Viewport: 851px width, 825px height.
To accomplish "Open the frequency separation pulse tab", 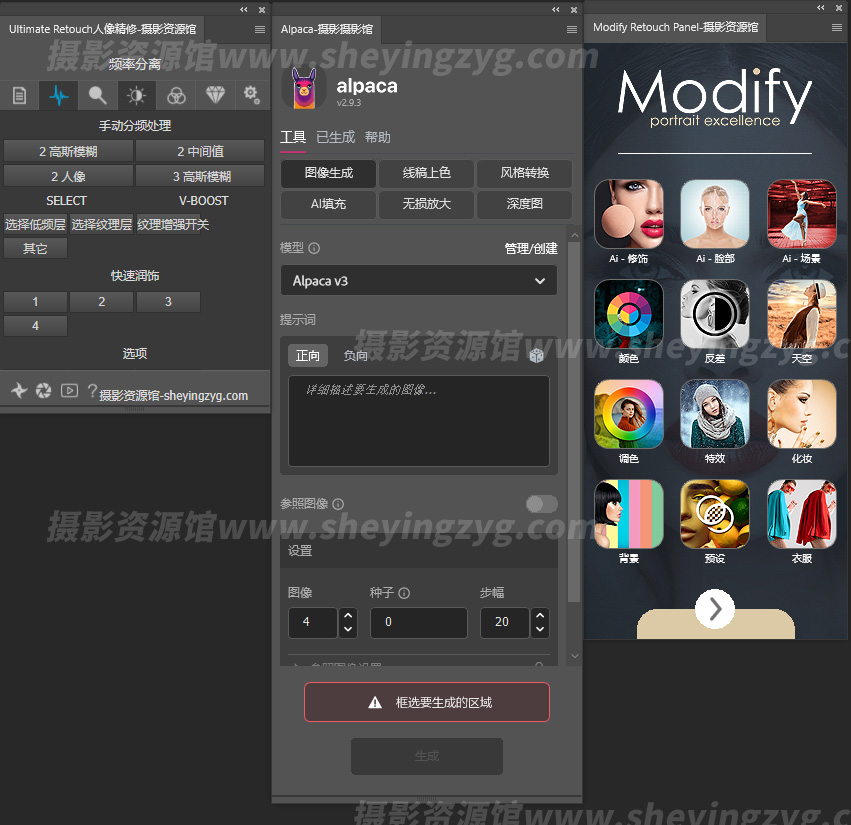I will pos(59,96).
